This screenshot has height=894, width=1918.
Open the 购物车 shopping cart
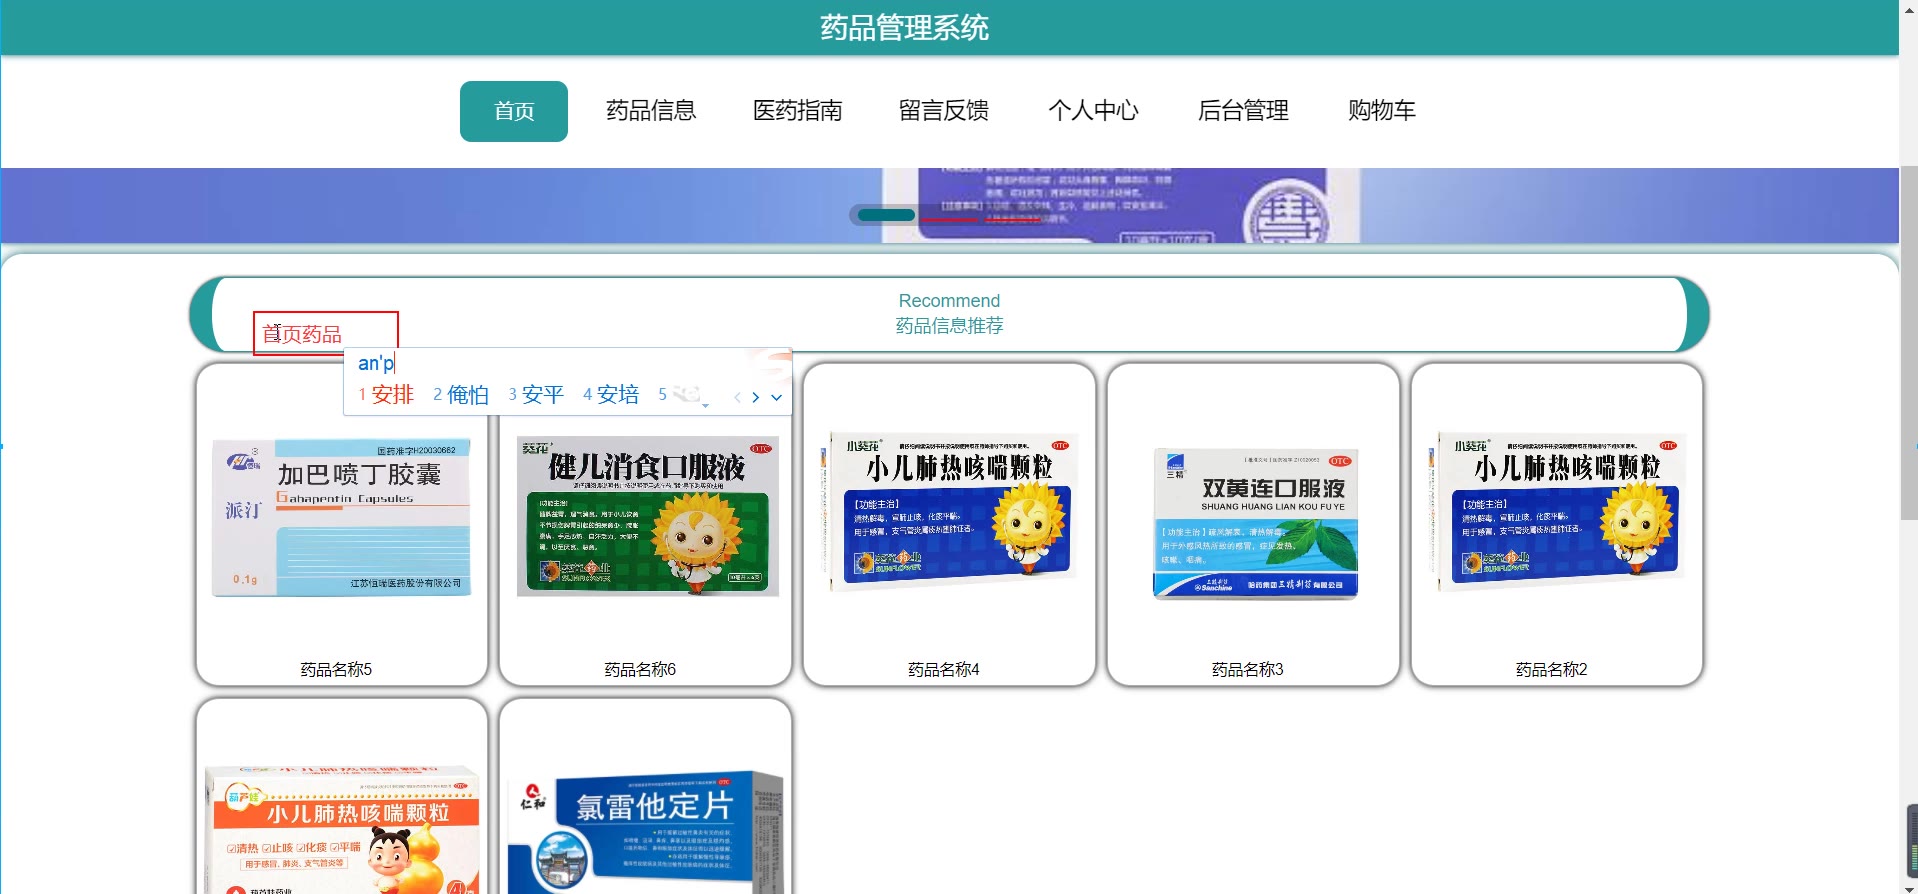coord(1382,111)
